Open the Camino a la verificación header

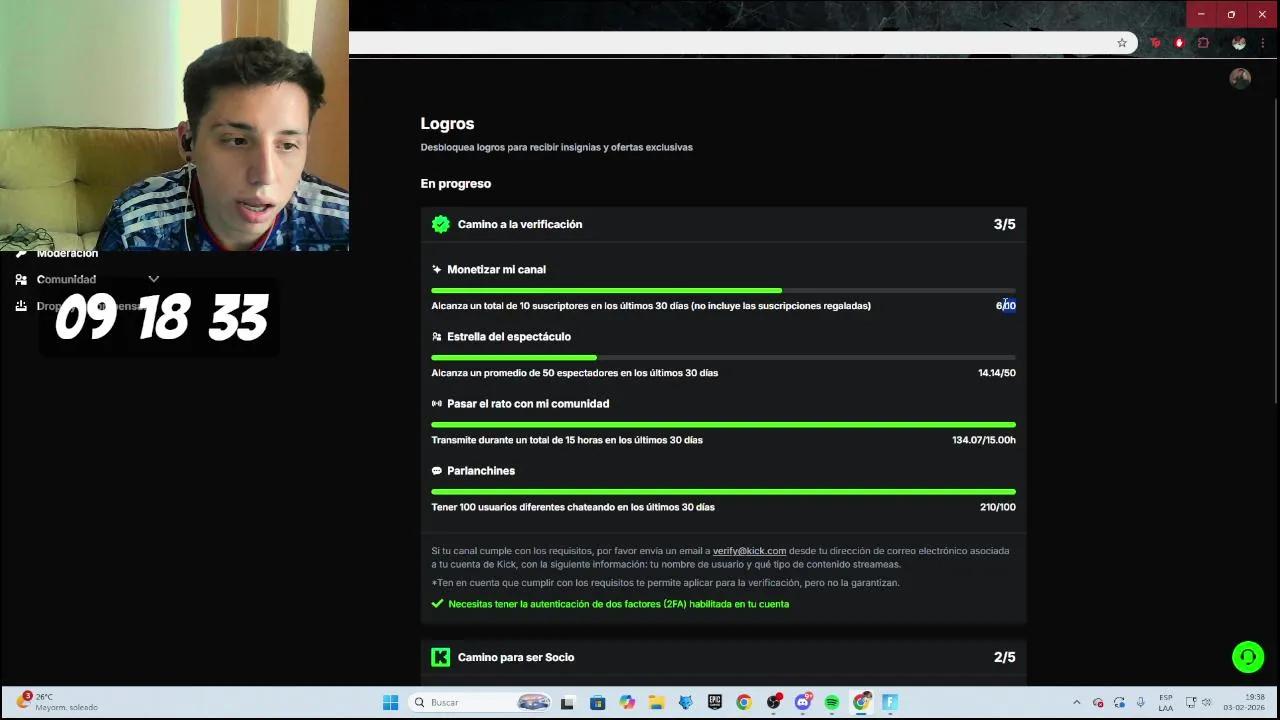click(x=723, y=224)
